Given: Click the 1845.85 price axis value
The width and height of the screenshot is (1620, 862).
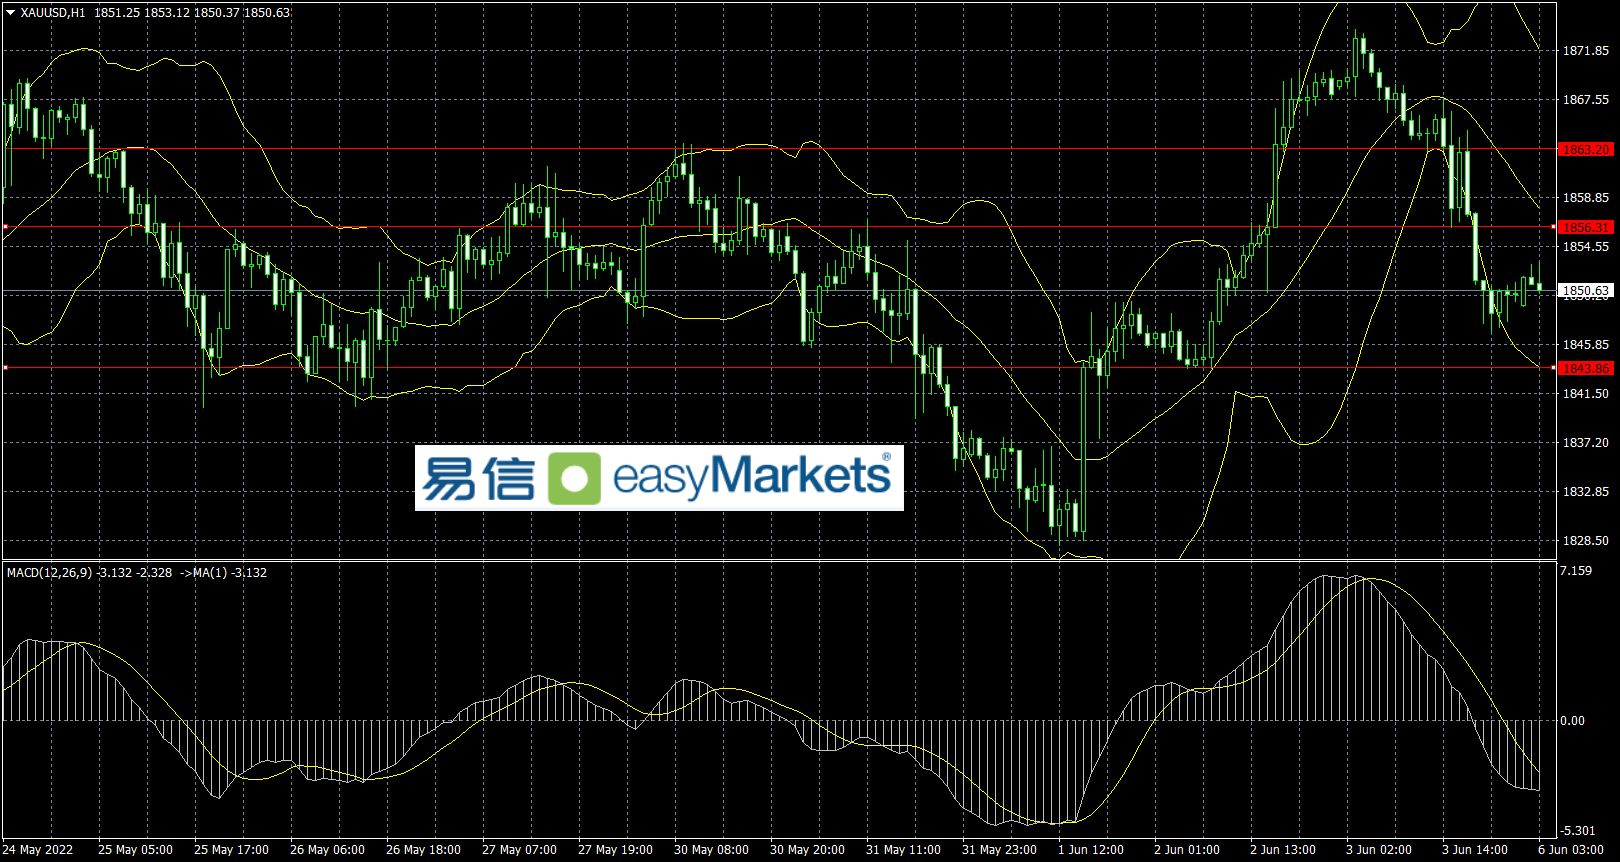Looking at the screenshot, I should click(1586, 344).
